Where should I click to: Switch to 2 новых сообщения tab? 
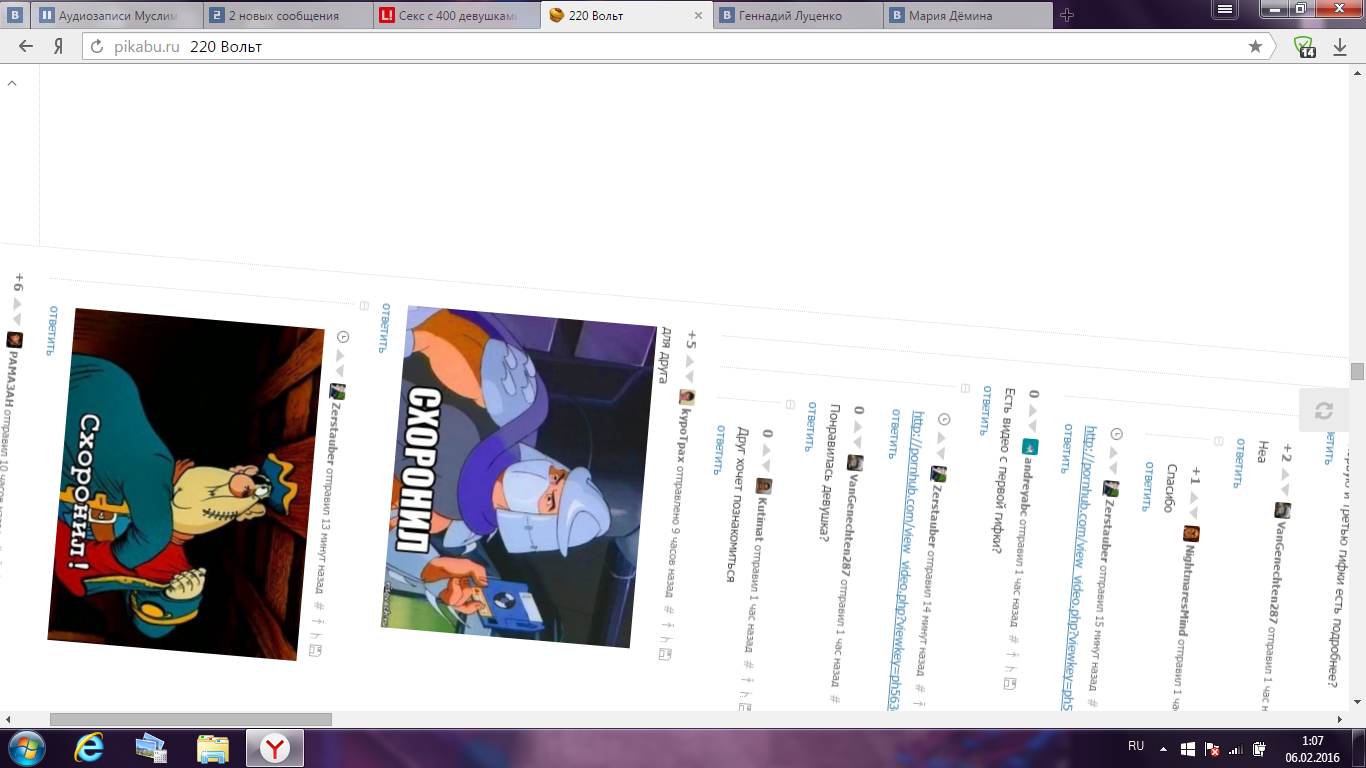[x=288, y=15]
